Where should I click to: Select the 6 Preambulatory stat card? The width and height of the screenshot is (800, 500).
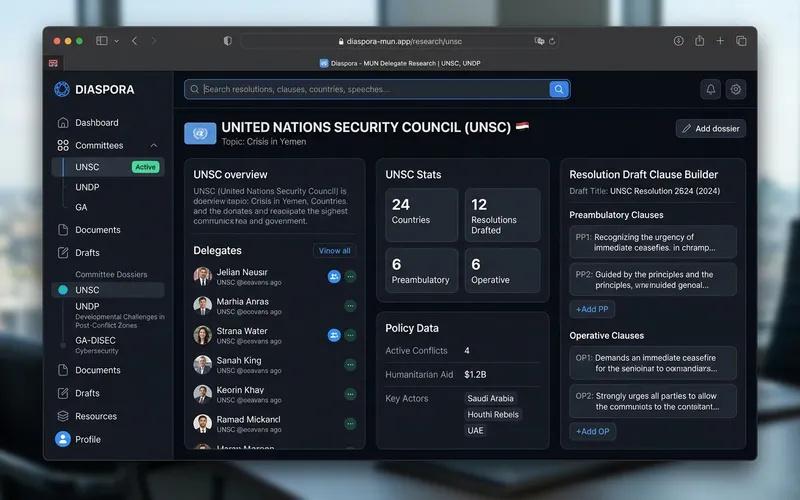point(421,270)
